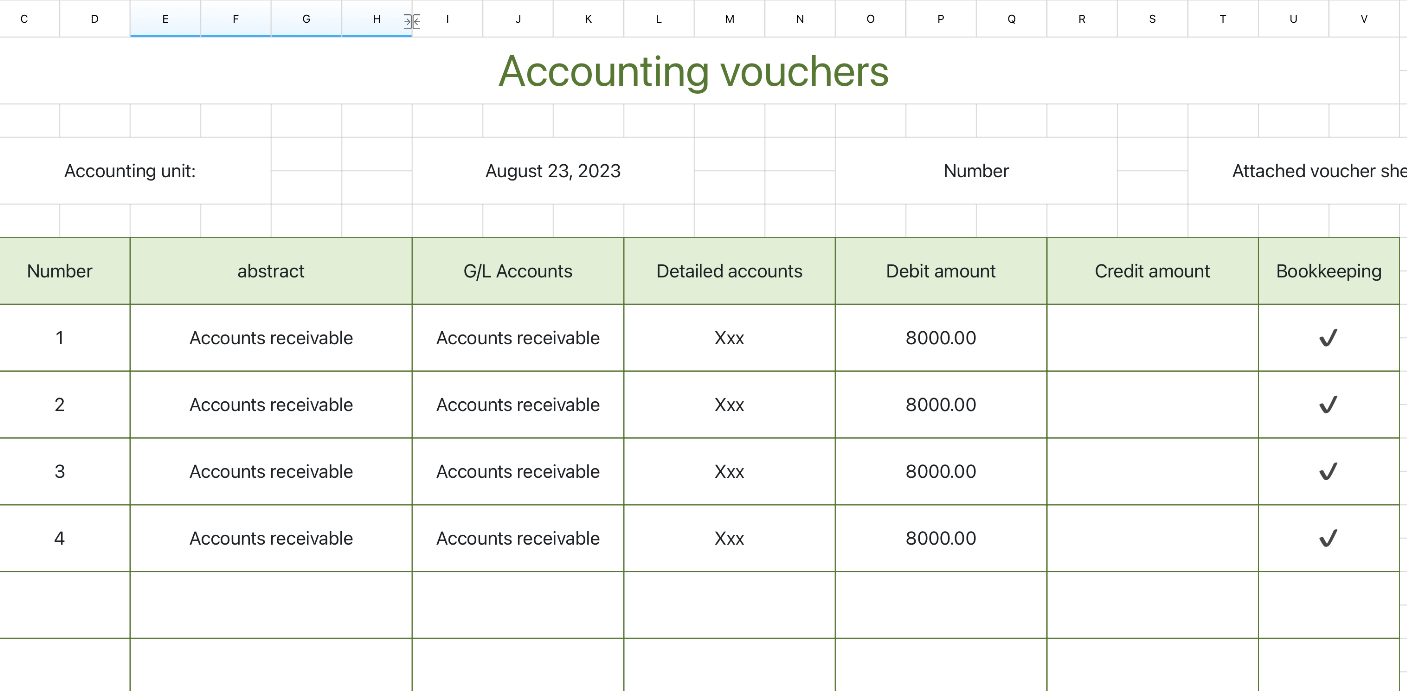
Task: Select column O header
Action: tap(870, 19)
